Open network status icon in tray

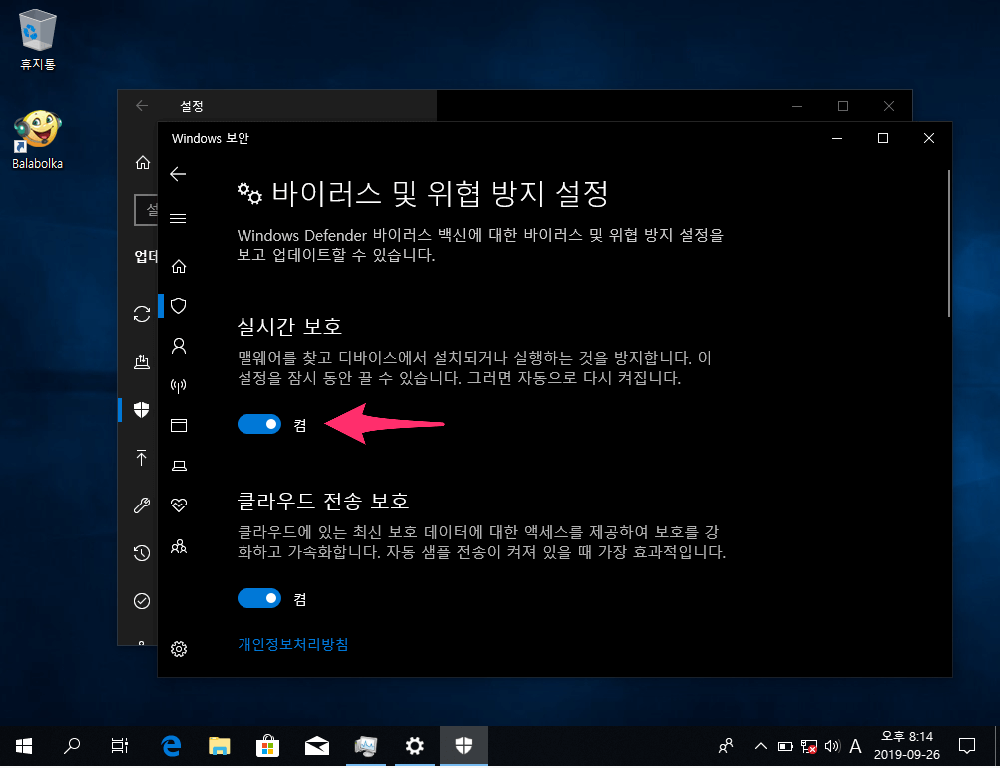(x=809, y=746)
